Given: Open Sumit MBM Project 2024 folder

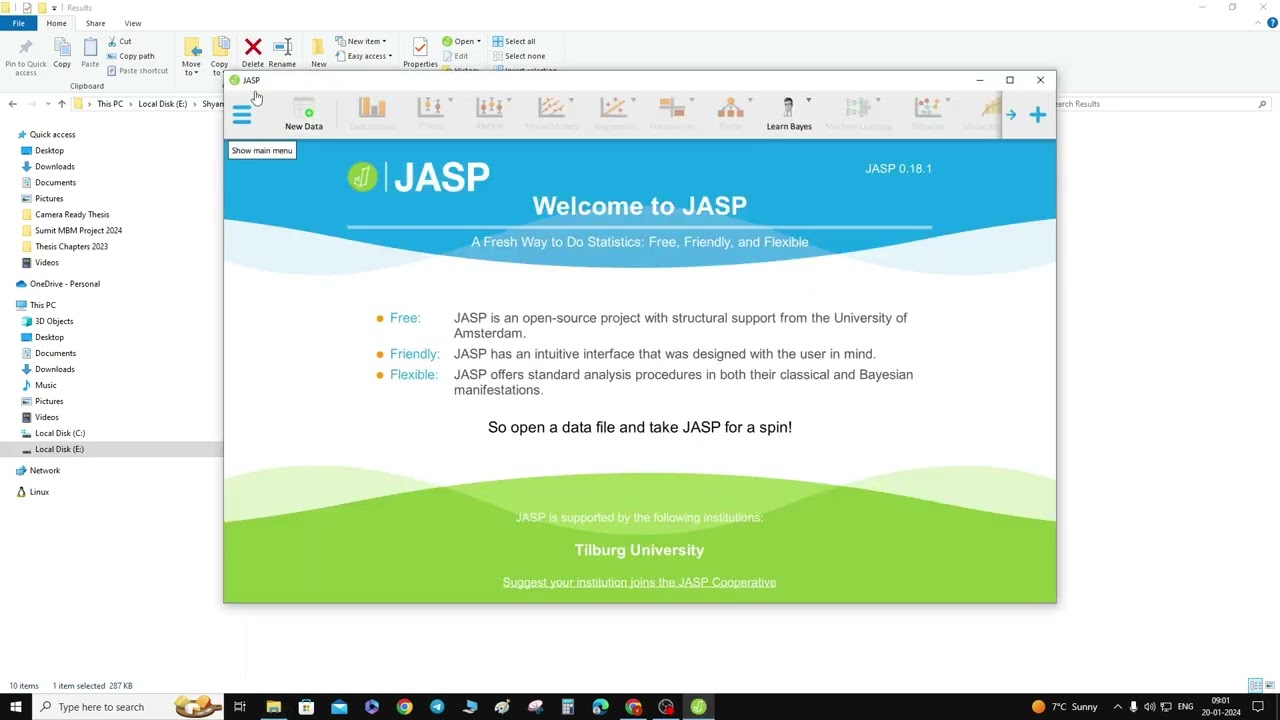Looking at the screenshot, I should pos(78,230).
